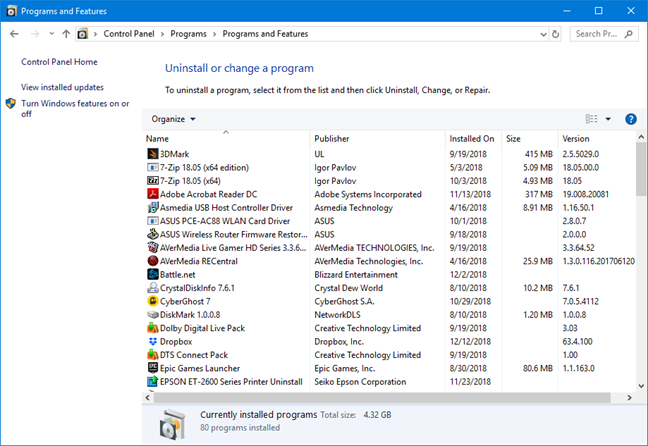Click the DiskMark 1.0.0.8 icon
The image size is (648, 446).
click(152, 315)
